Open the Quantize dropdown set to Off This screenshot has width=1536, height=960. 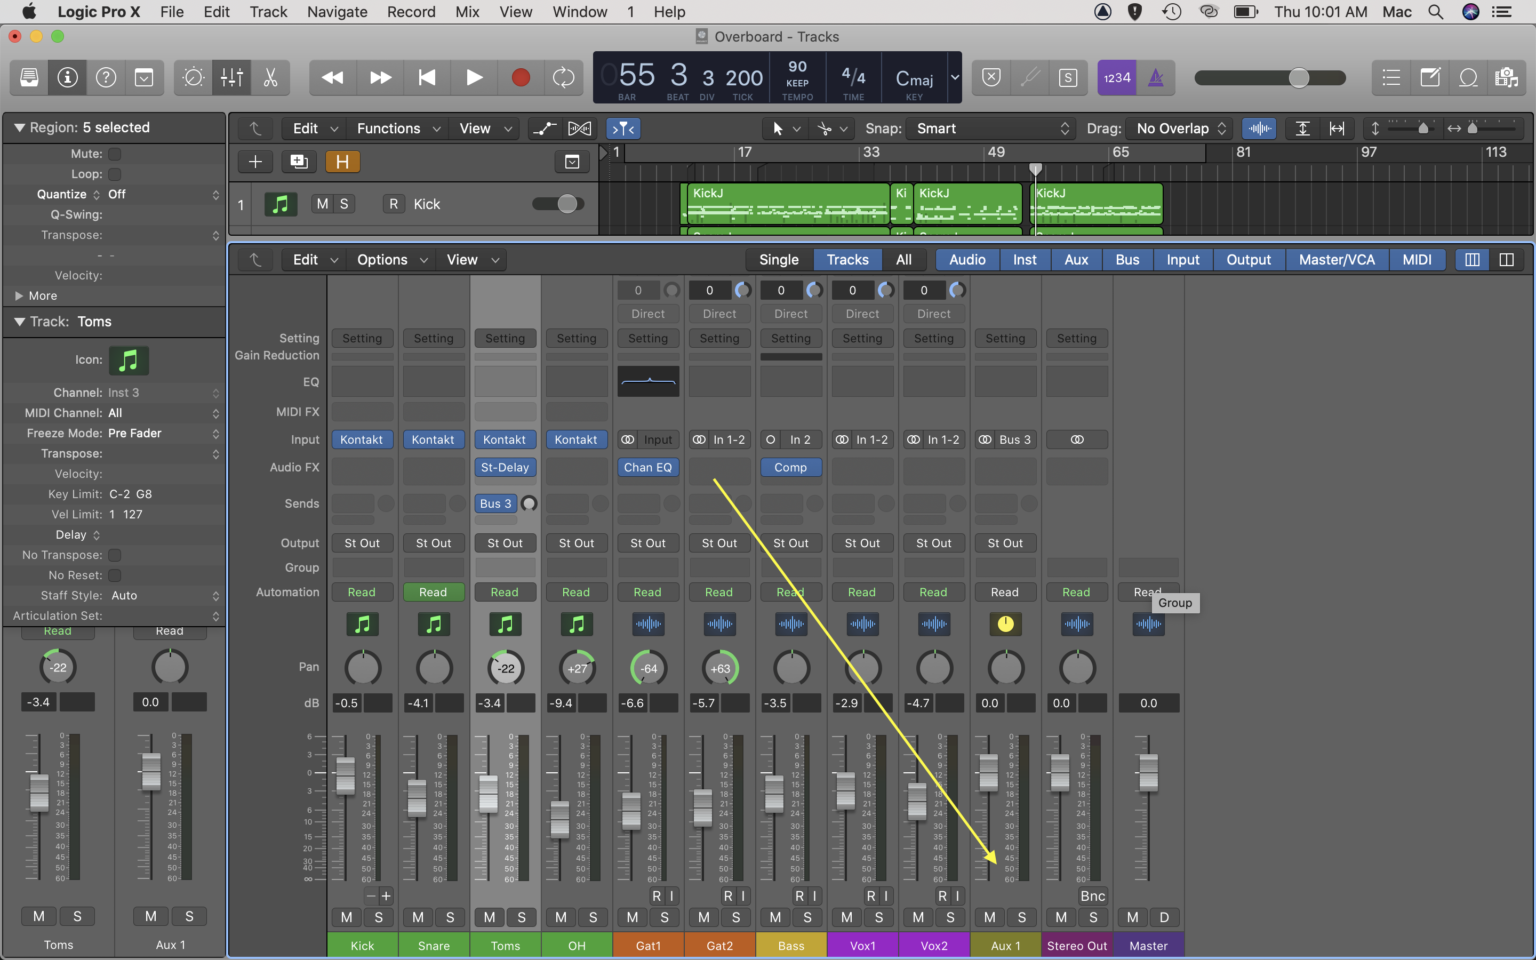click(x=140, y=194)
